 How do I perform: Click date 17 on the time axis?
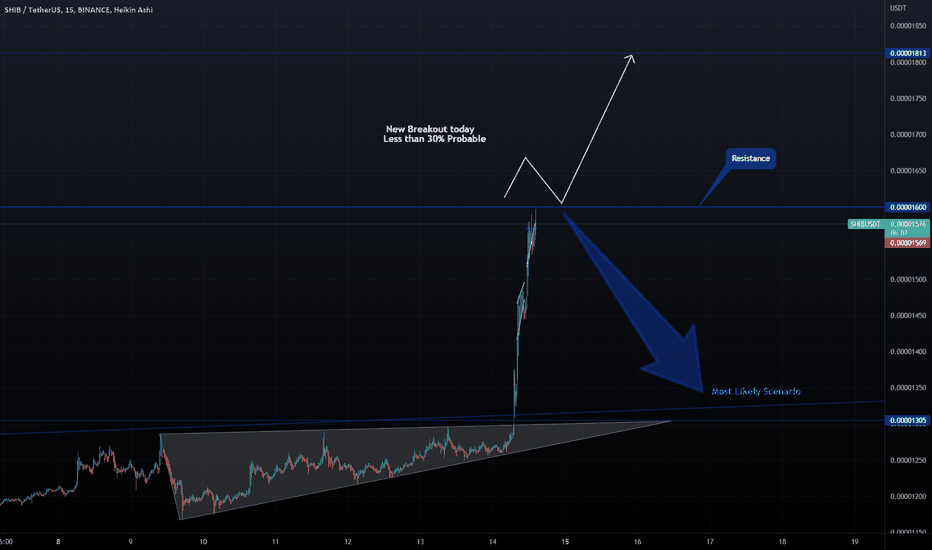[710, 542]
